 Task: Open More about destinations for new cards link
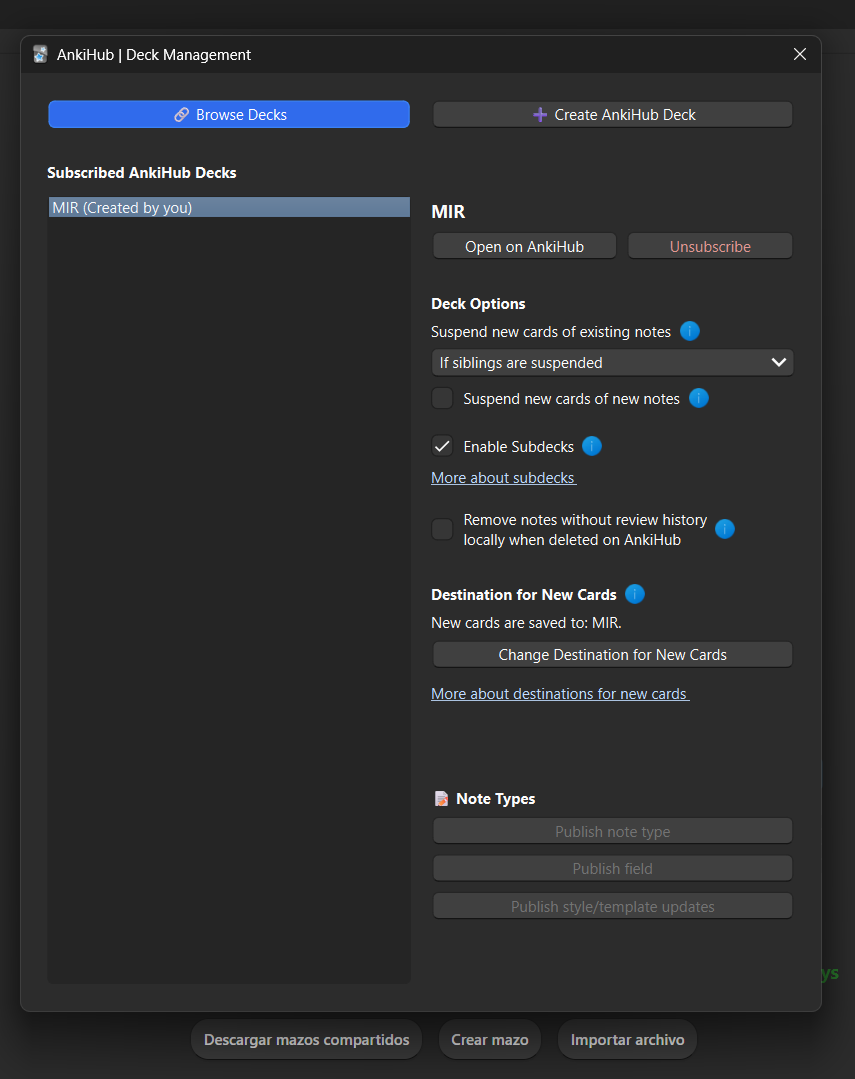click(560, 694)
